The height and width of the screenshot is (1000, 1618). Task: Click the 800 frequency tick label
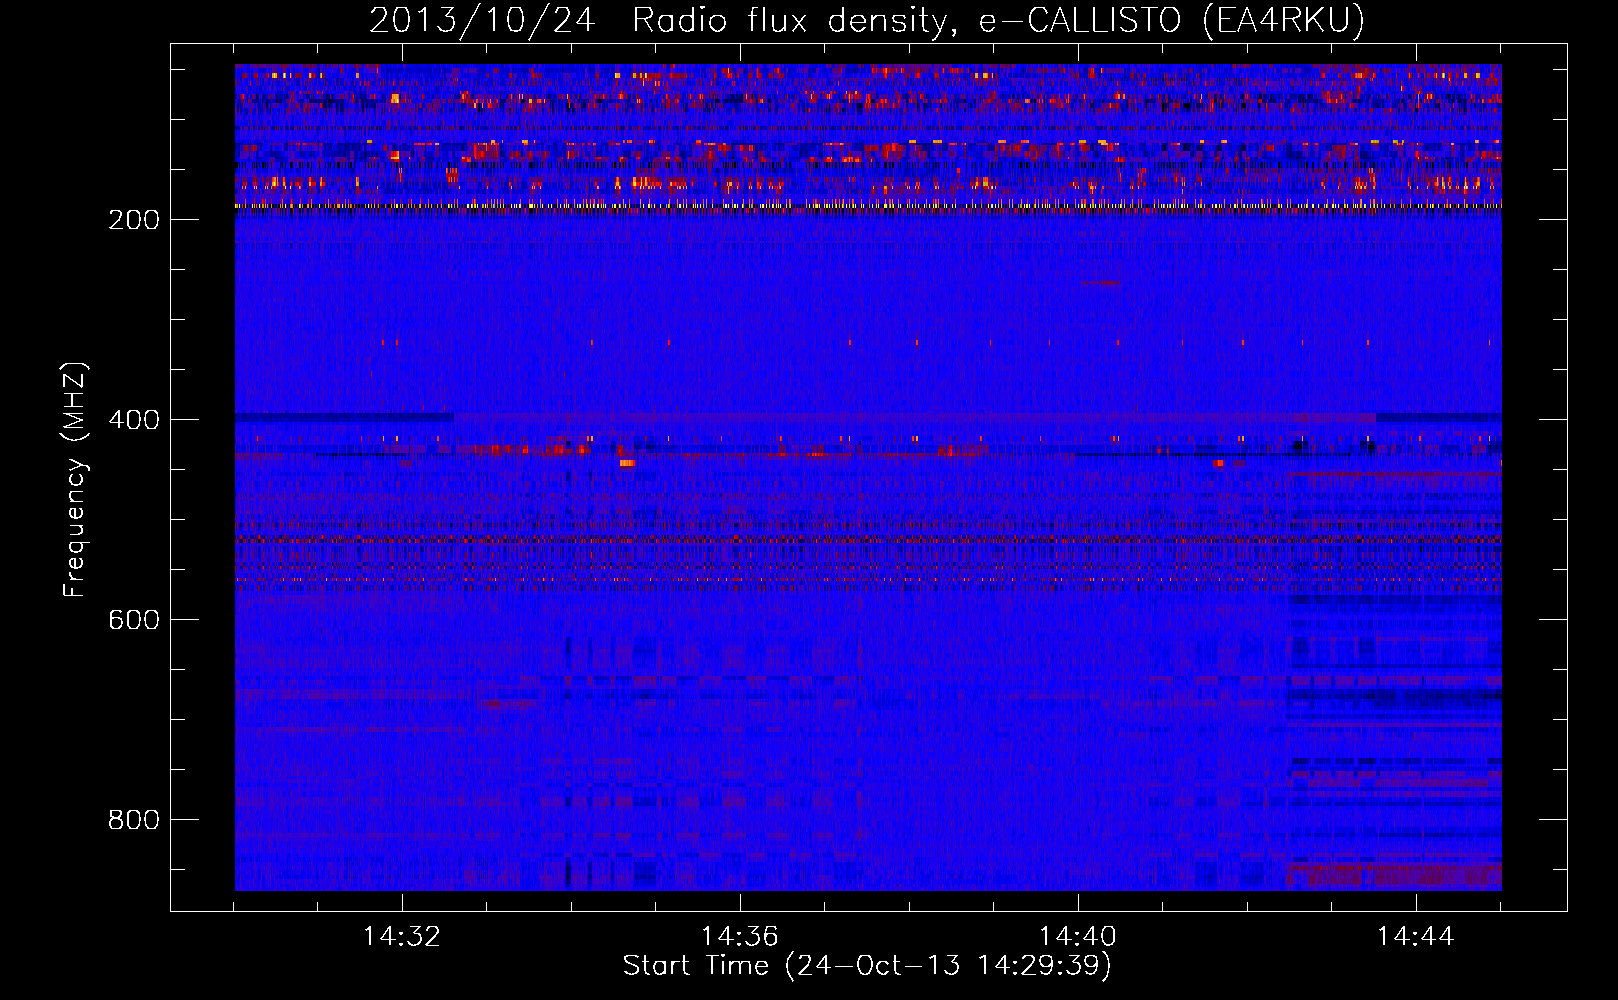click(x=134, y=820)
